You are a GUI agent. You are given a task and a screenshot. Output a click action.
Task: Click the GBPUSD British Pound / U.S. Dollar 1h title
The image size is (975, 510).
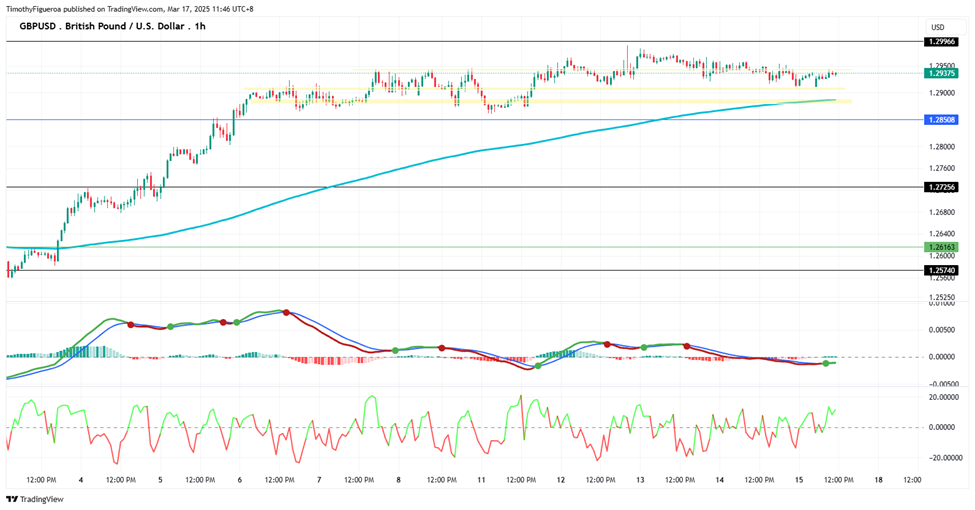[113, 26]
